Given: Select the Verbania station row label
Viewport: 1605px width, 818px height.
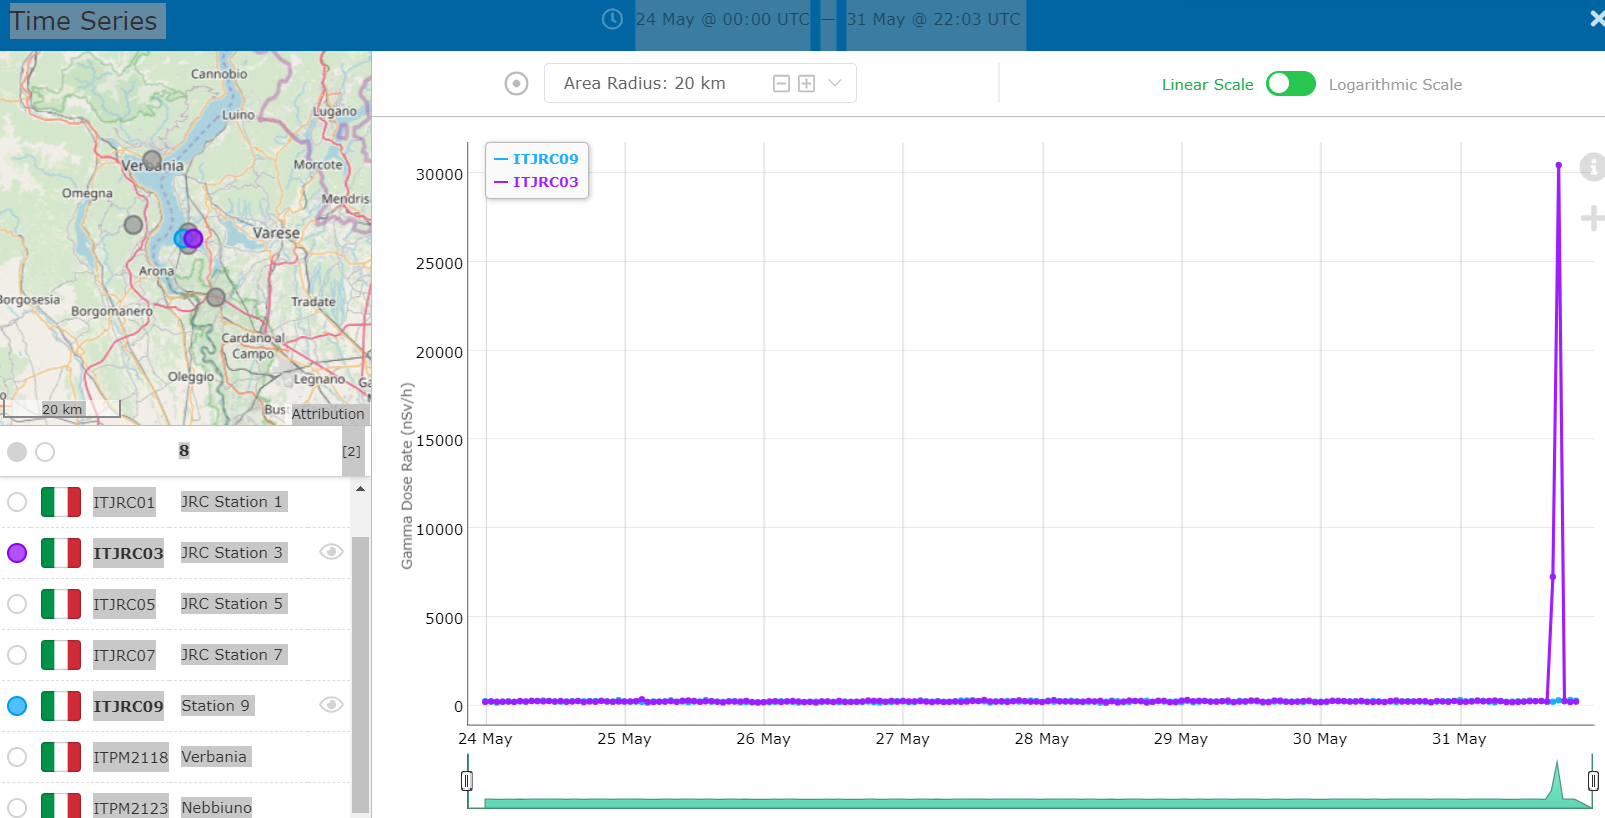Looking at the screenshot, I should click(x=214, y=757).
